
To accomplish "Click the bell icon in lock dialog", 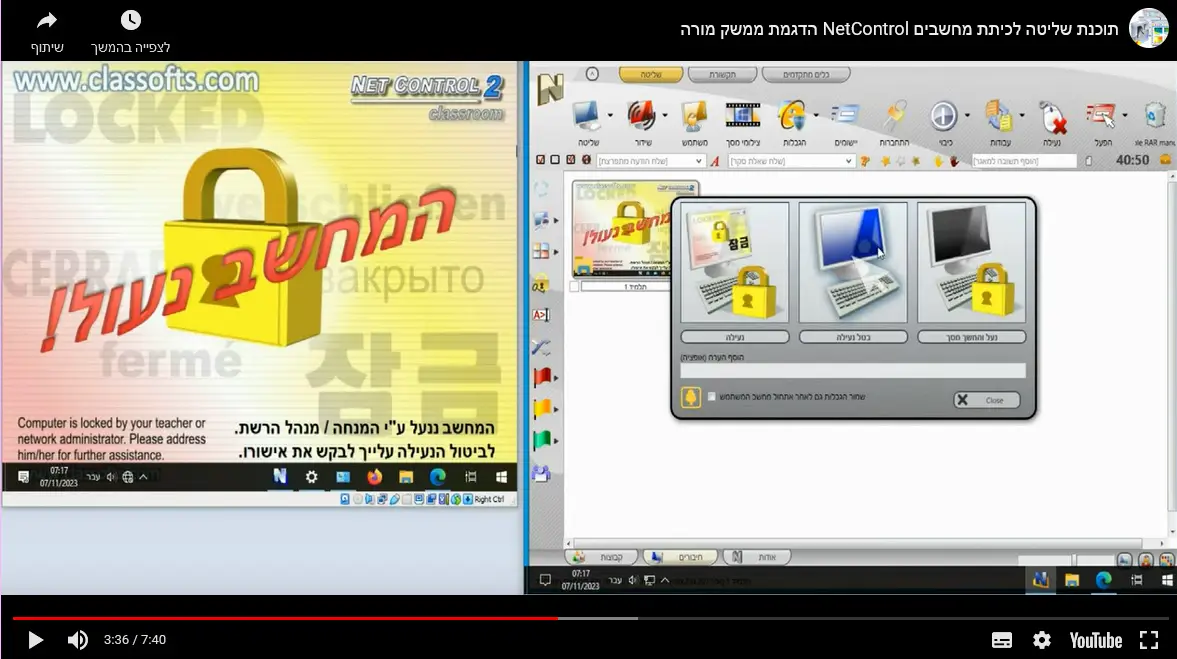I will (690, 398).
